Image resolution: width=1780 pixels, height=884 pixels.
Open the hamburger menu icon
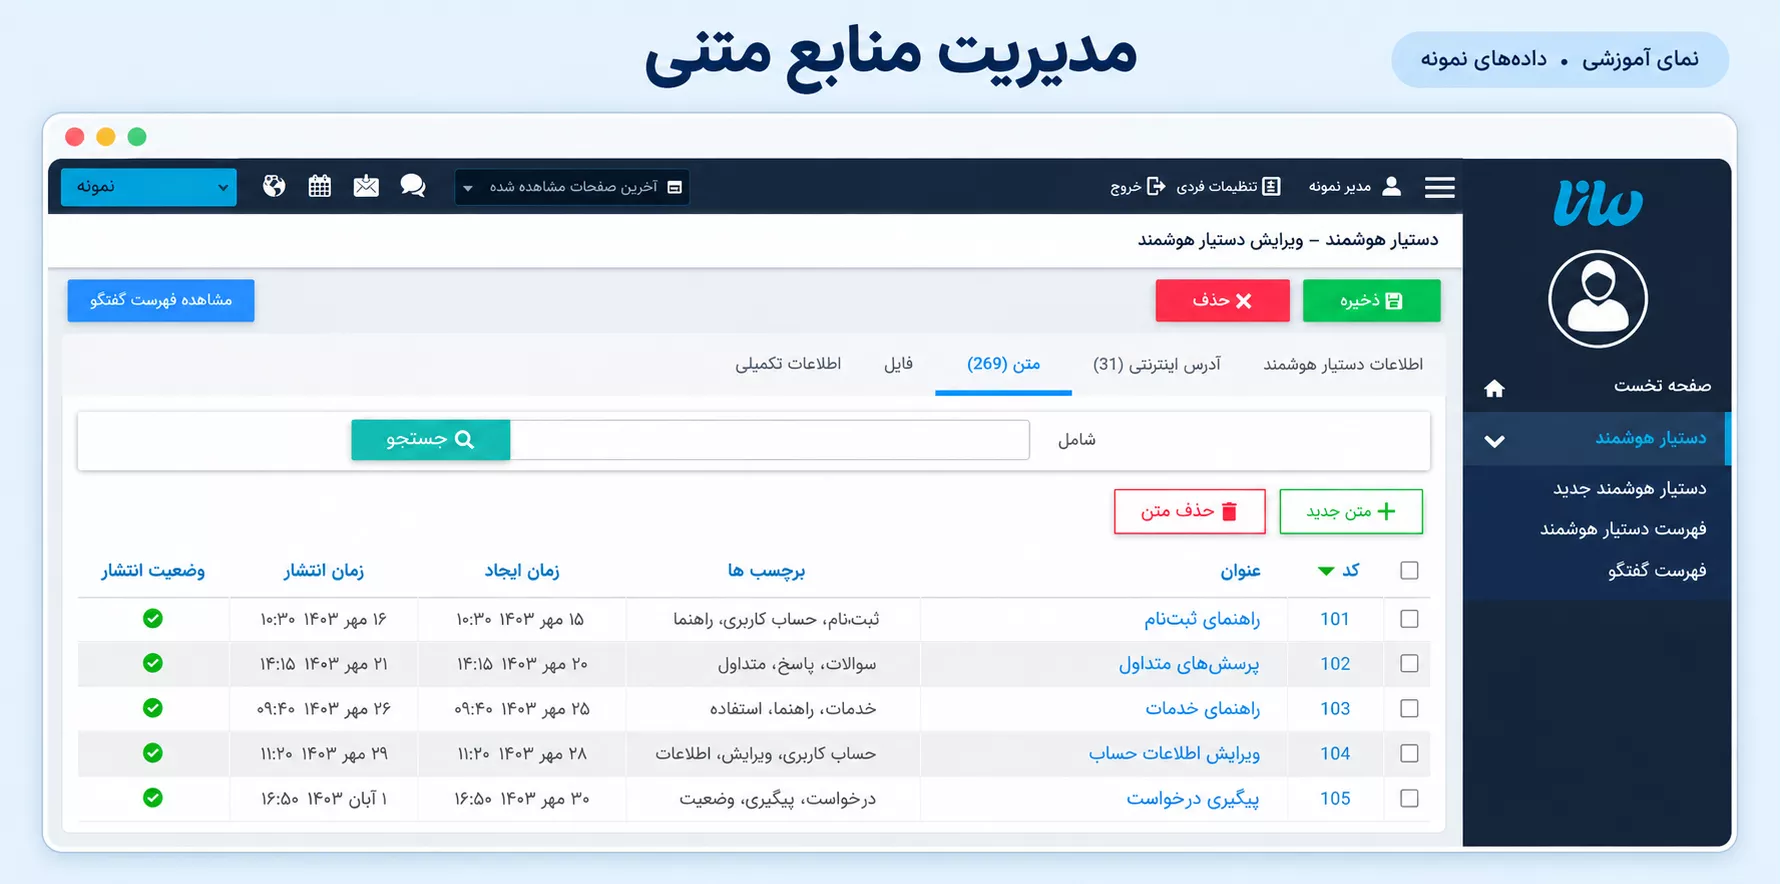[x=1439, y=187]
